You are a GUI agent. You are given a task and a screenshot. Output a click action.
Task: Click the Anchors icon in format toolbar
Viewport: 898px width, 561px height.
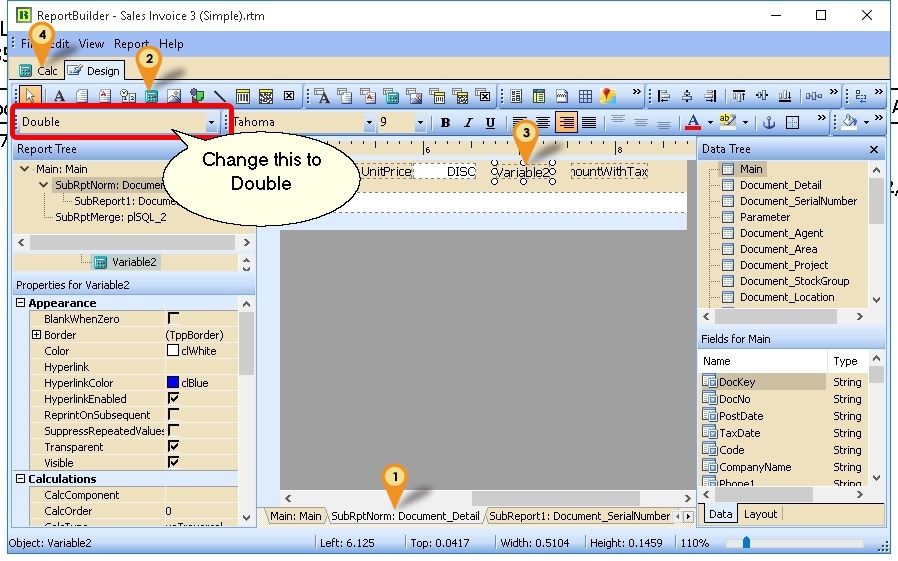(769, 123)
